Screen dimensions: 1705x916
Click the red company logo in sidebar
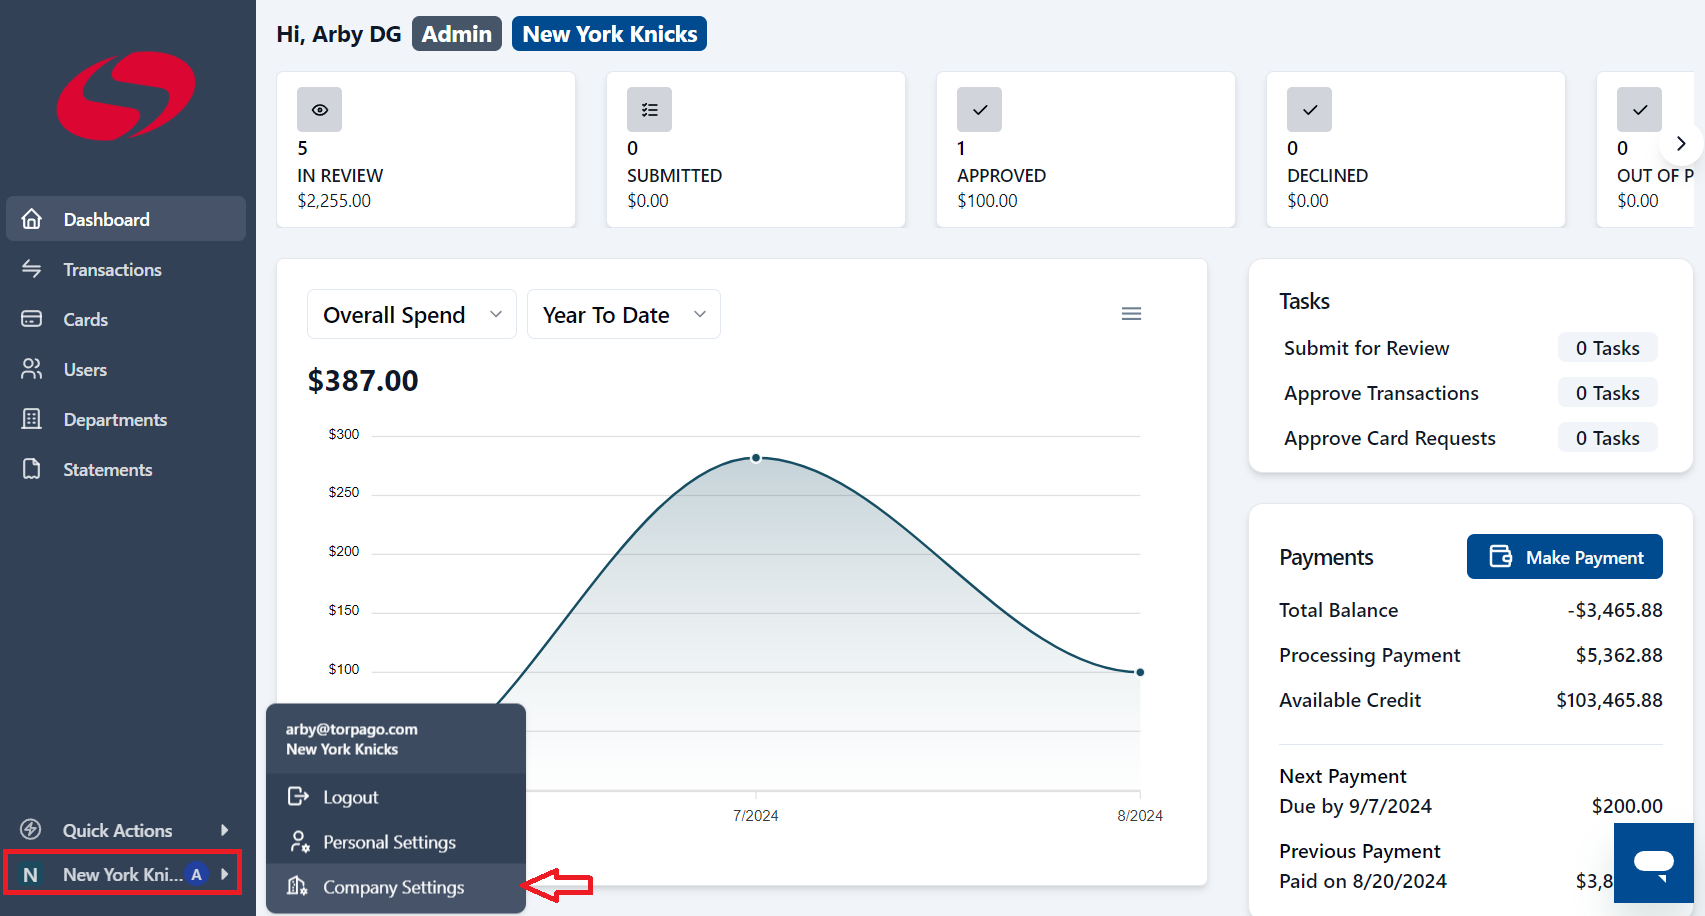coord(126,96)
